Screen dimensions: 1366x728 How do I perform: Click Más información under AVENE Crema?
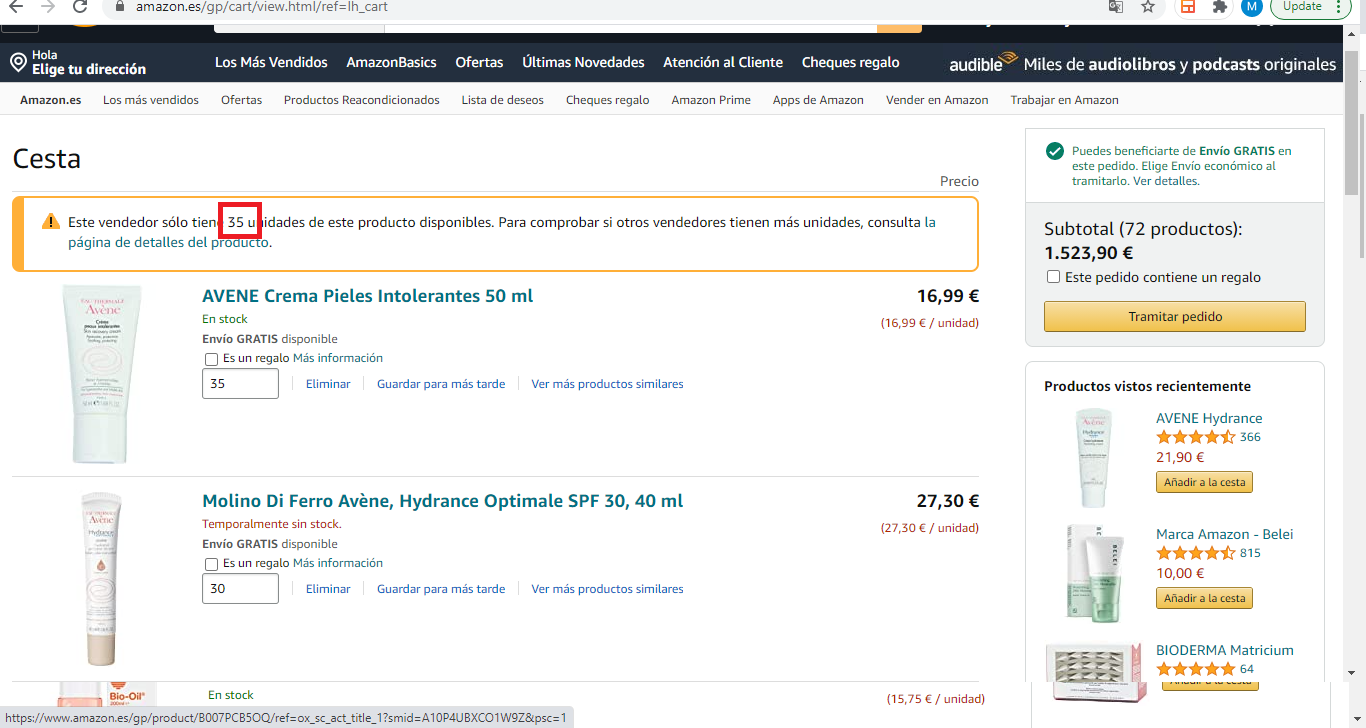[x=337, y=358]
